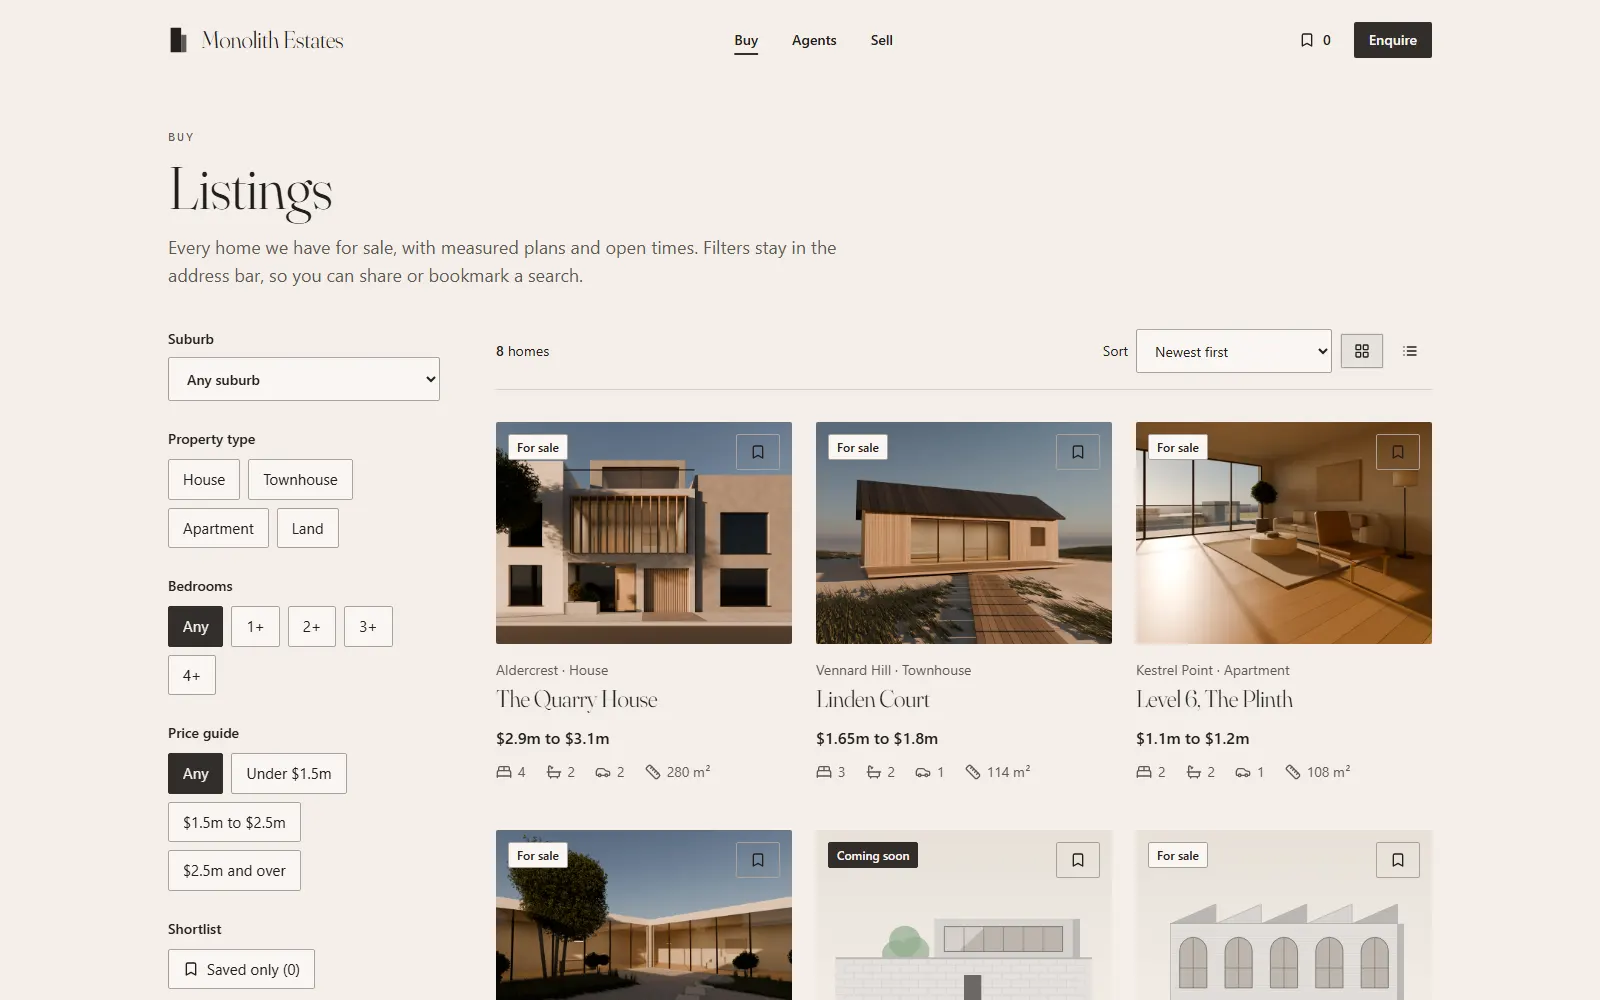1600x1000 pixels.
Task: Choose $2.5m and over price guide
Action: point(234,871)
